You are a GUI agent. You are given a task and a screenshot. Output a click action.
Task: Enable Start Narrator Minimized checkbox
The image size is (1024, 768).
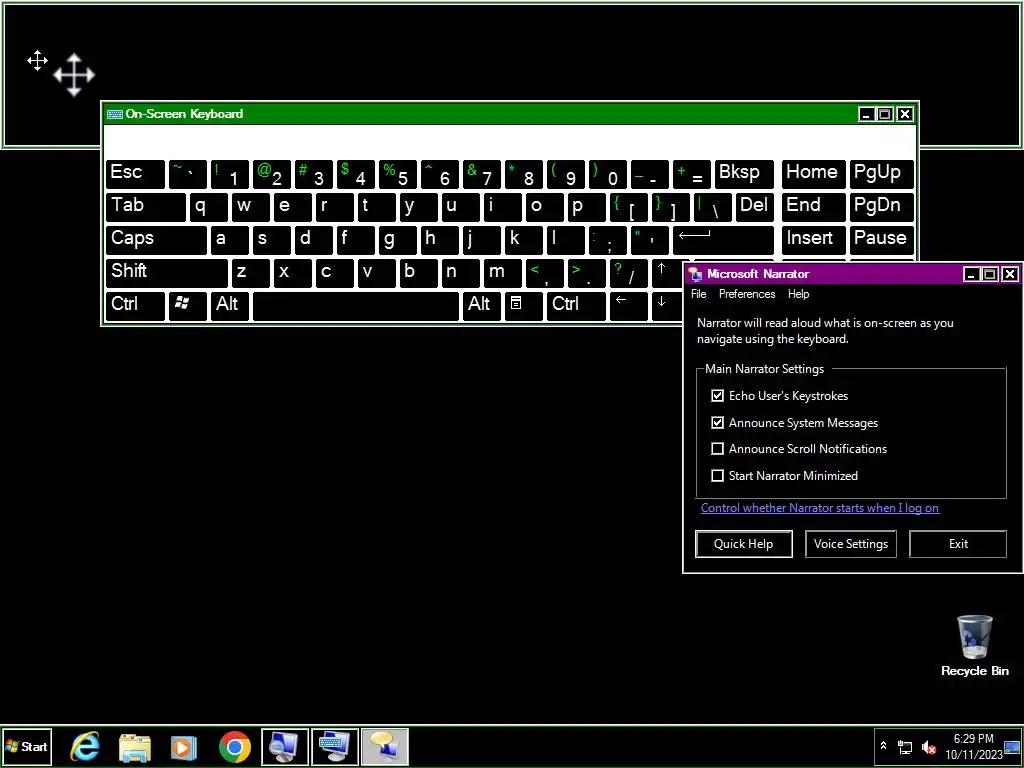[717, 476]
